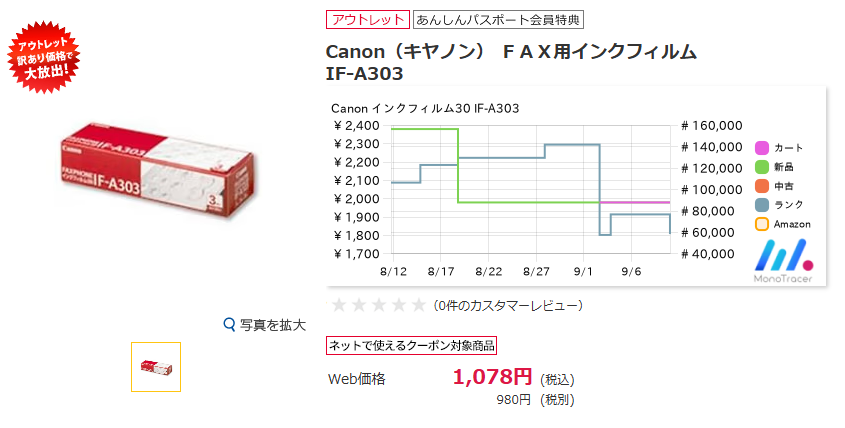The height and width of the screenshot is (428, 845).
Task: Click the アウトレット red tag
Action: coord(368,20)
